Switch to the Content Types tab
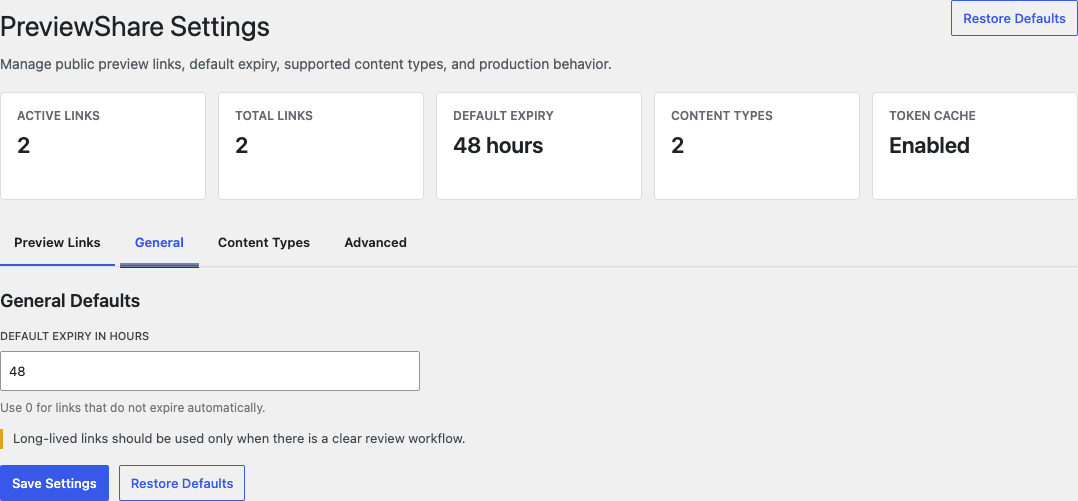Screen dimensions: 1078x501 click(x=264, y=243)
